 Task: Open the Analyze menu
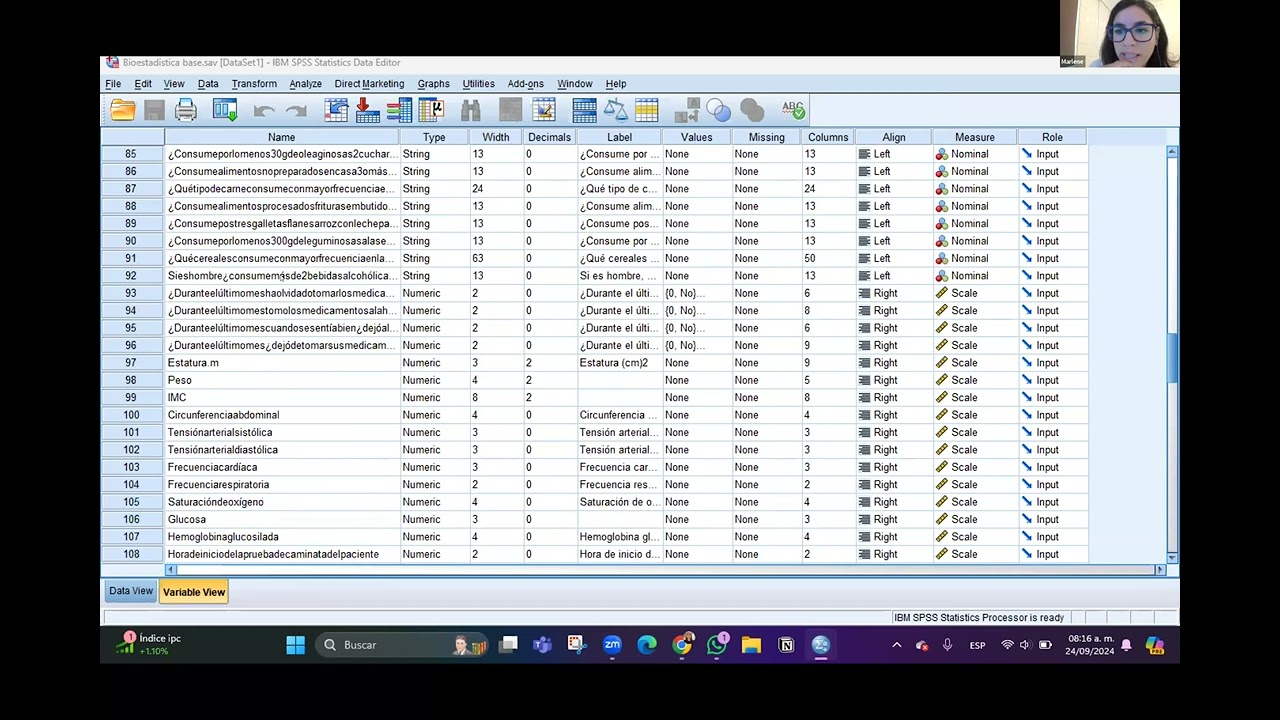tap(305, 84)
